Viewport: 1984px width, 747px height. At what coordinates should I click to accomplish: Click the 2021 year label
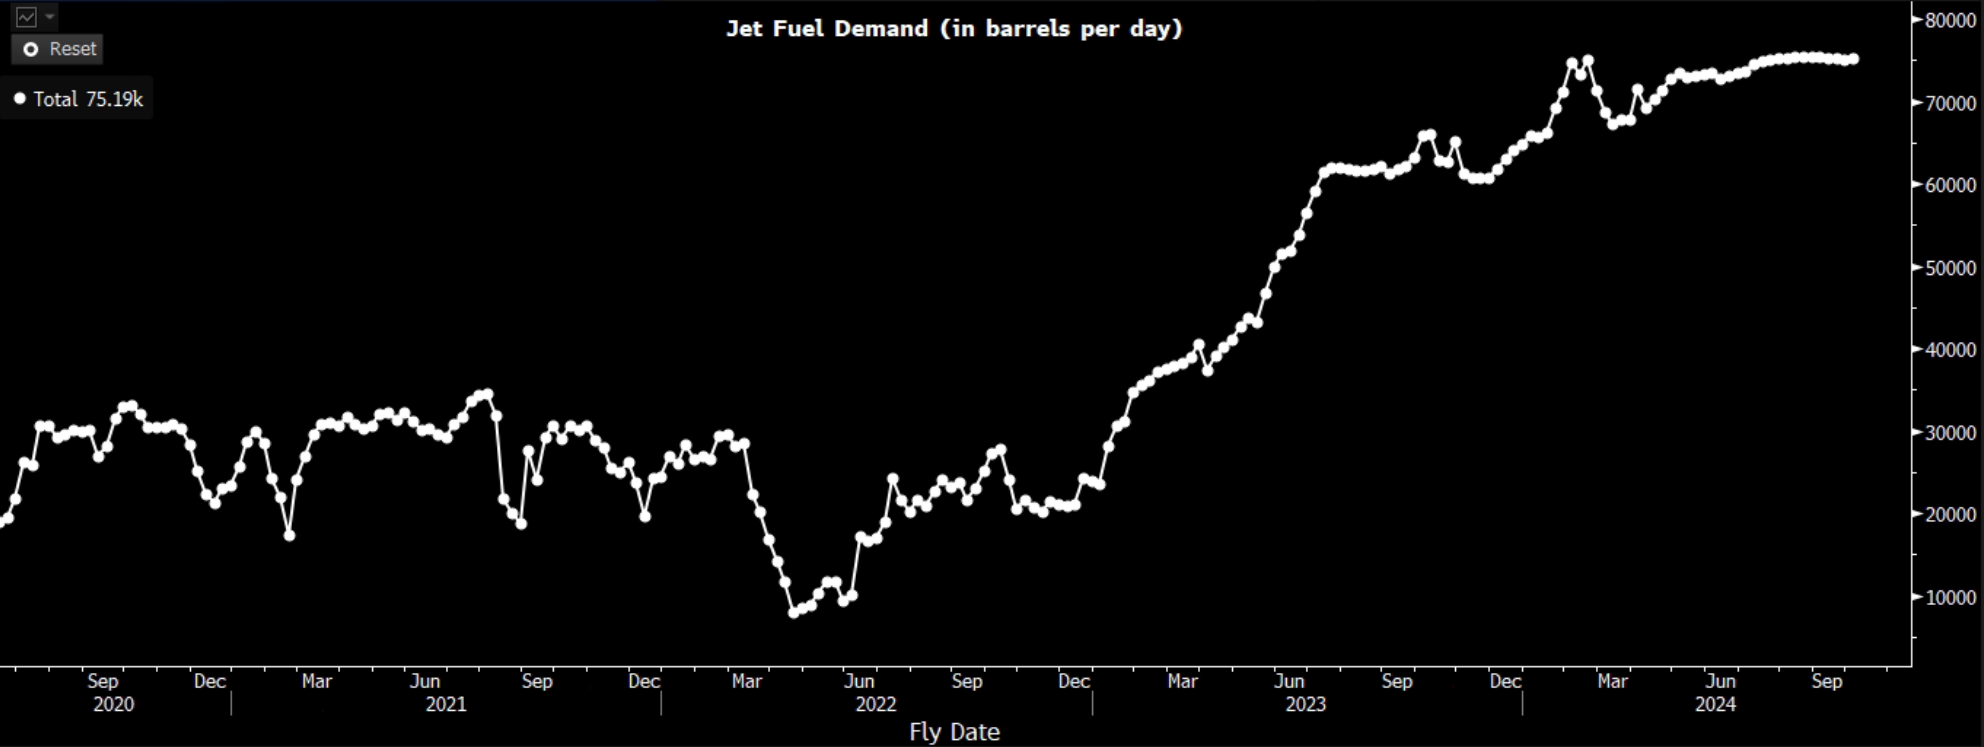446,705
